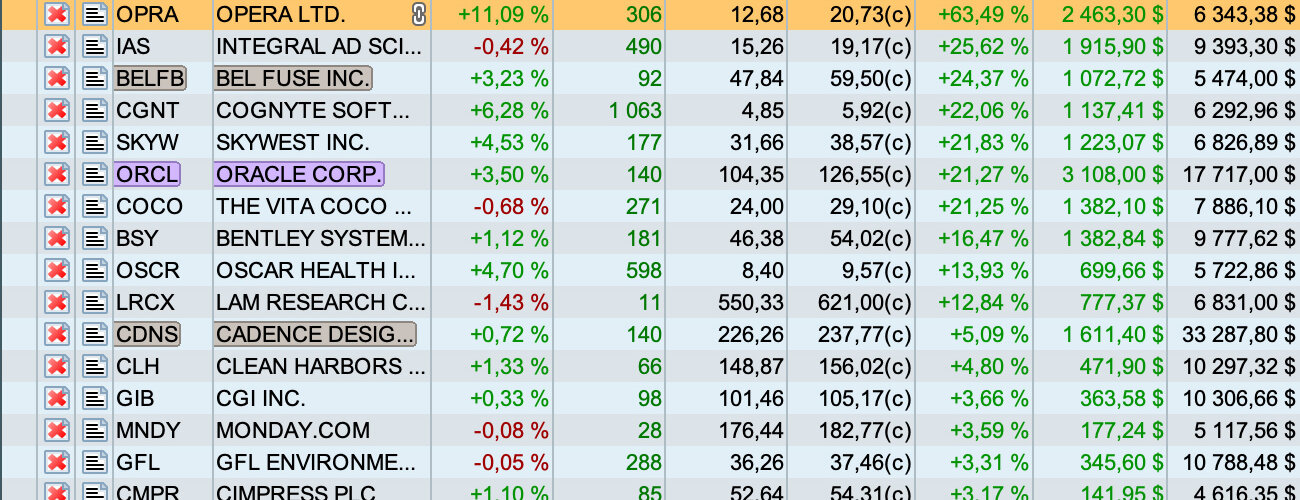1300x500 pixels.
Task: Show the SKYW notes document icon
Action: pyautogui.click(x=95, y=143)
